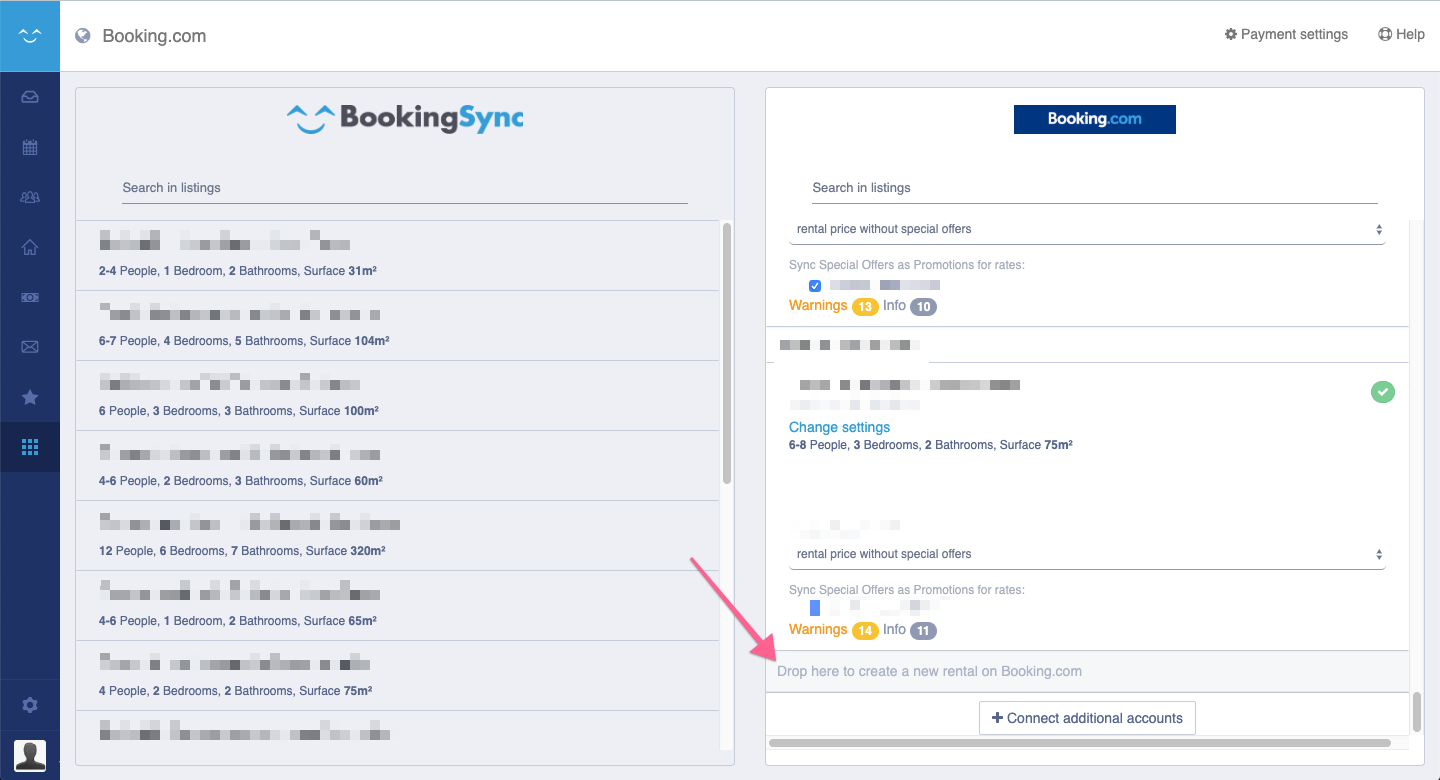Click the Booking.com search in listings field
The width and height of the screenshot is (1440, 780).
[x=1095, y=188]
